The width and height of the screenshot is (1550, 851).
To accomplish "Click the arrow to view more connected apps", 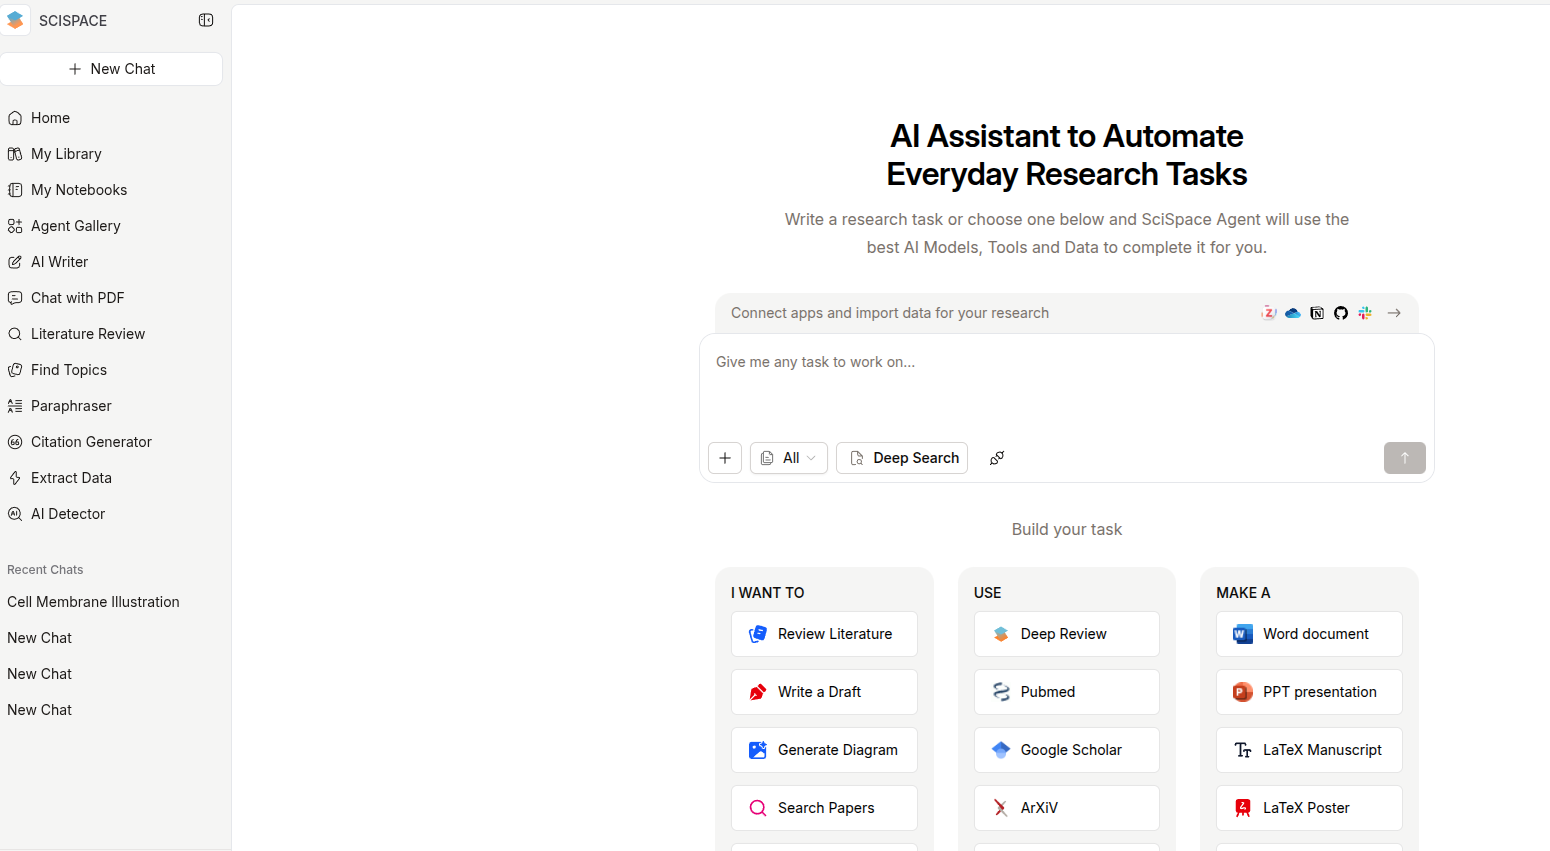I will [x=1394, y=313].
